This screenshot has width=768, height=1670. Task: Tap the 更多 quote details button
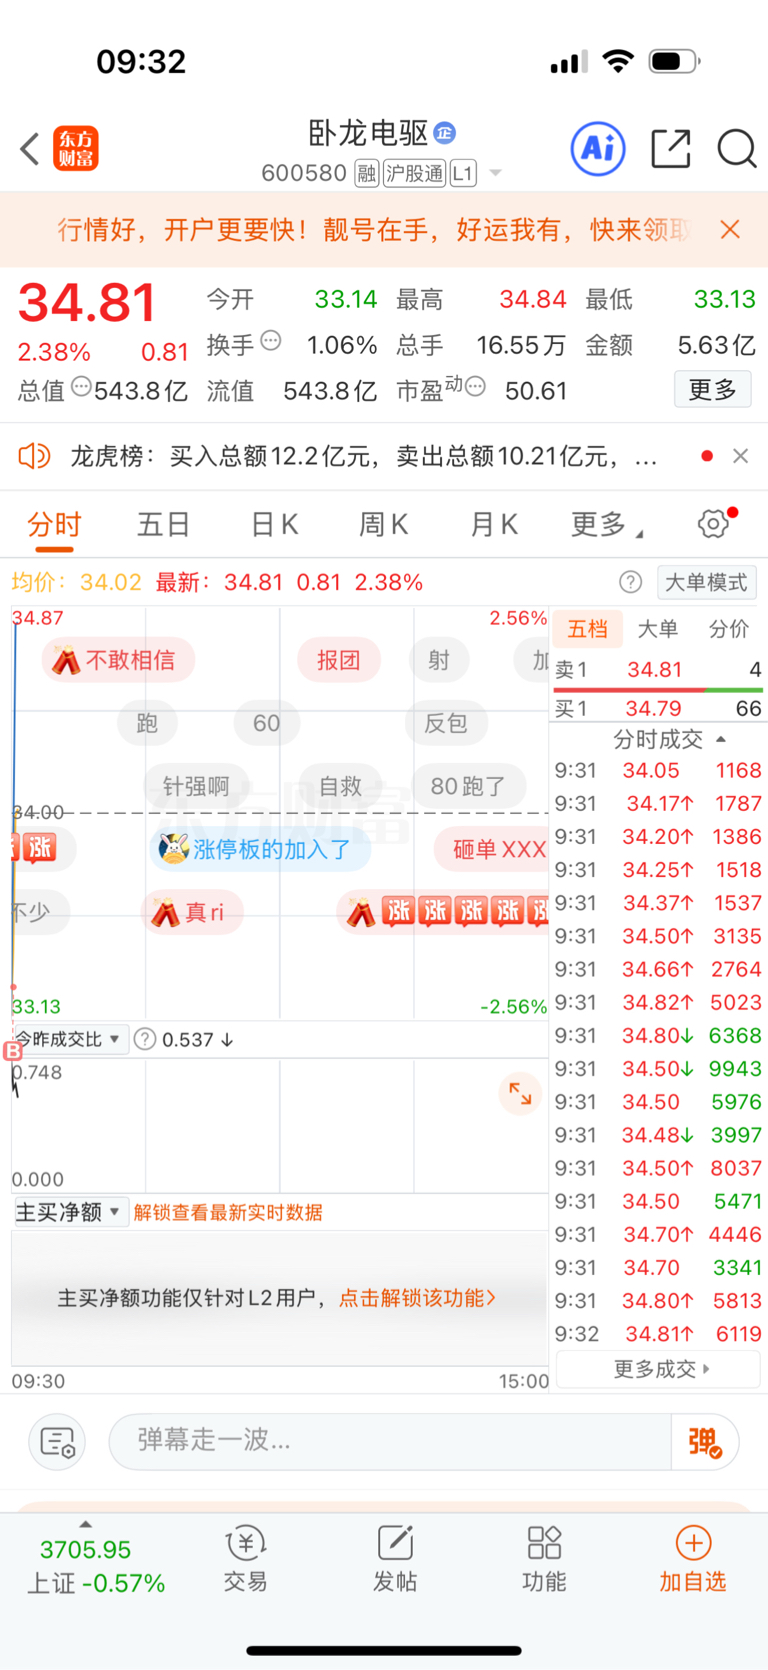[x=713, y=389]
